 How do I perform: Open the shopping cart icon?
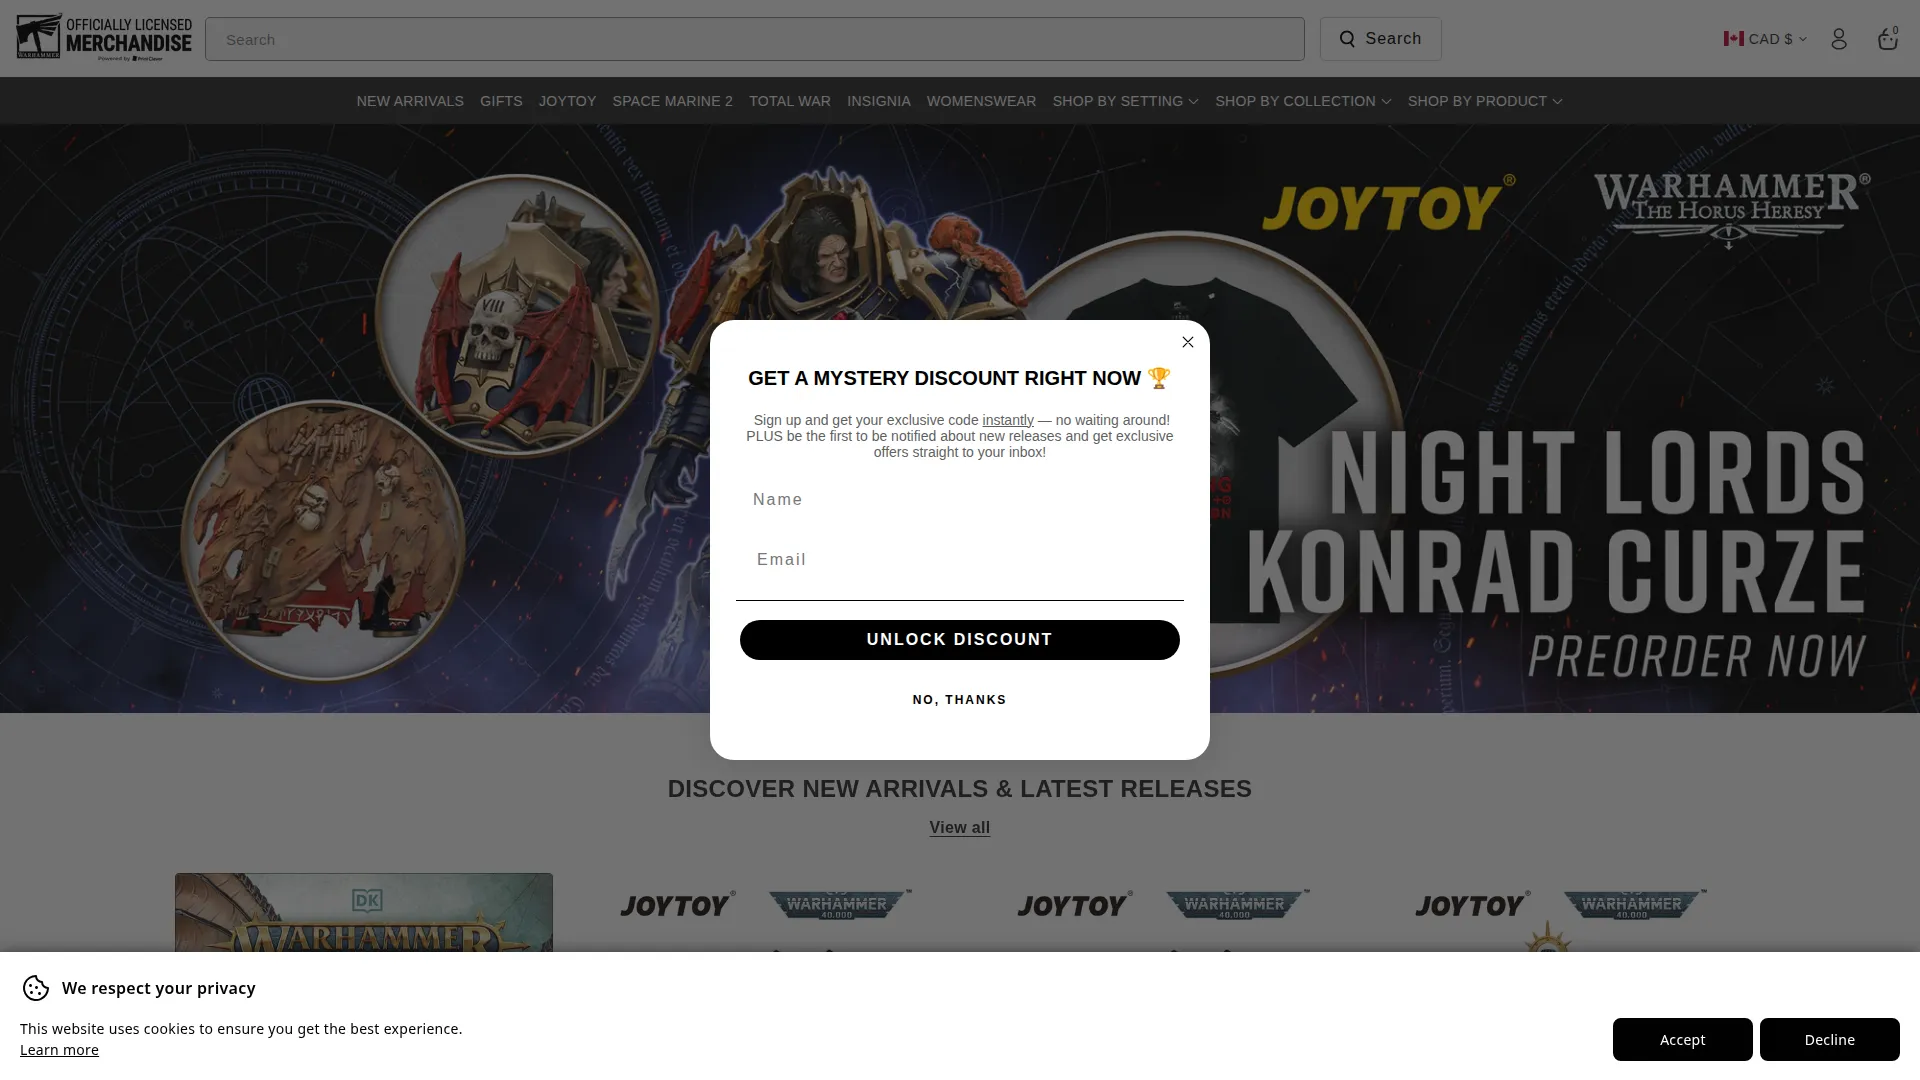click(x=1887, y=39)
